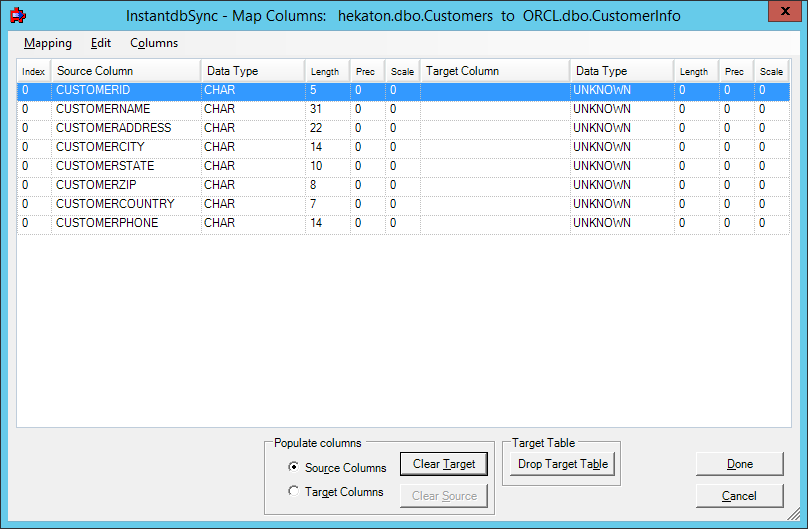This screenshot has height=529, width=808.
Task: Click UNKNOWN type in CUSTOMERCITY row
Action: 602,147
